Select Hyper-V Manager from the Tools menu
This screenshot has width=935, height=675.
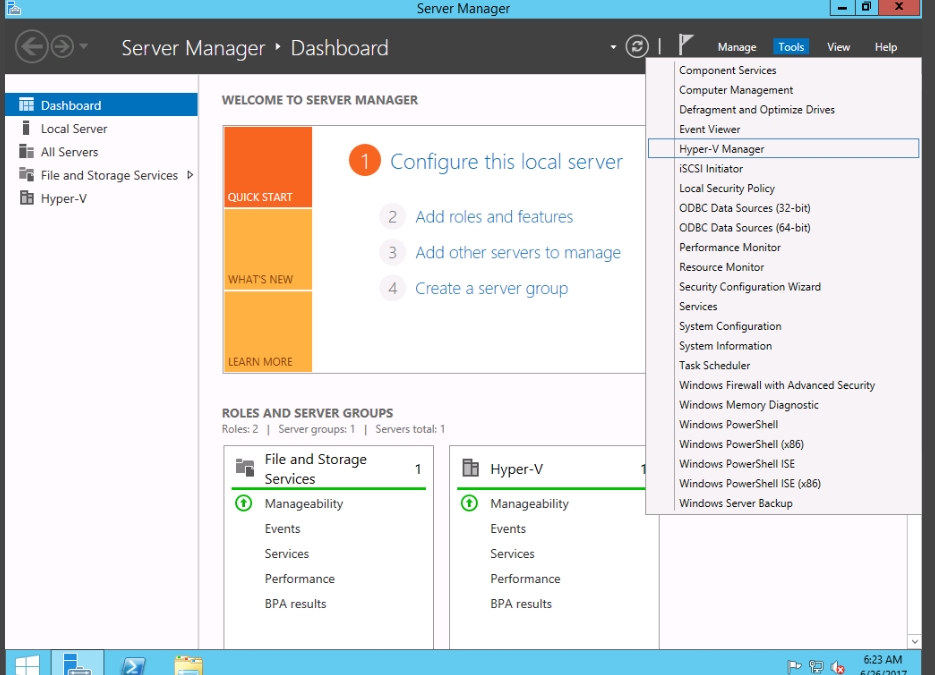coord(721,149)
